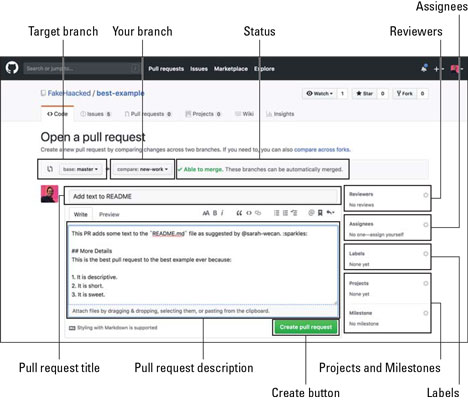The height and width of the screenshot is (400, 468).
Task: Add a link using chain icon
Action: click(258, 213)
